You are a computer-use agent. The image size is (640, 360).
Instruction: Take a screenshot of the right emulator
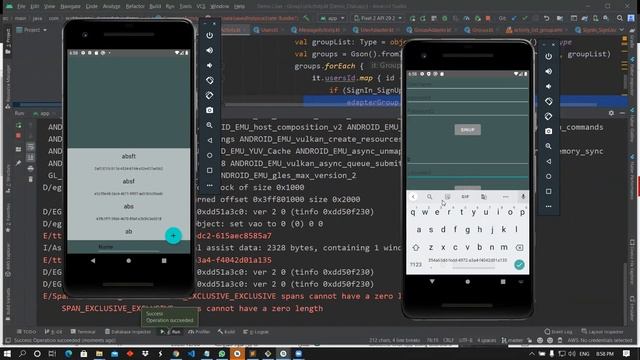click(549, 131)
